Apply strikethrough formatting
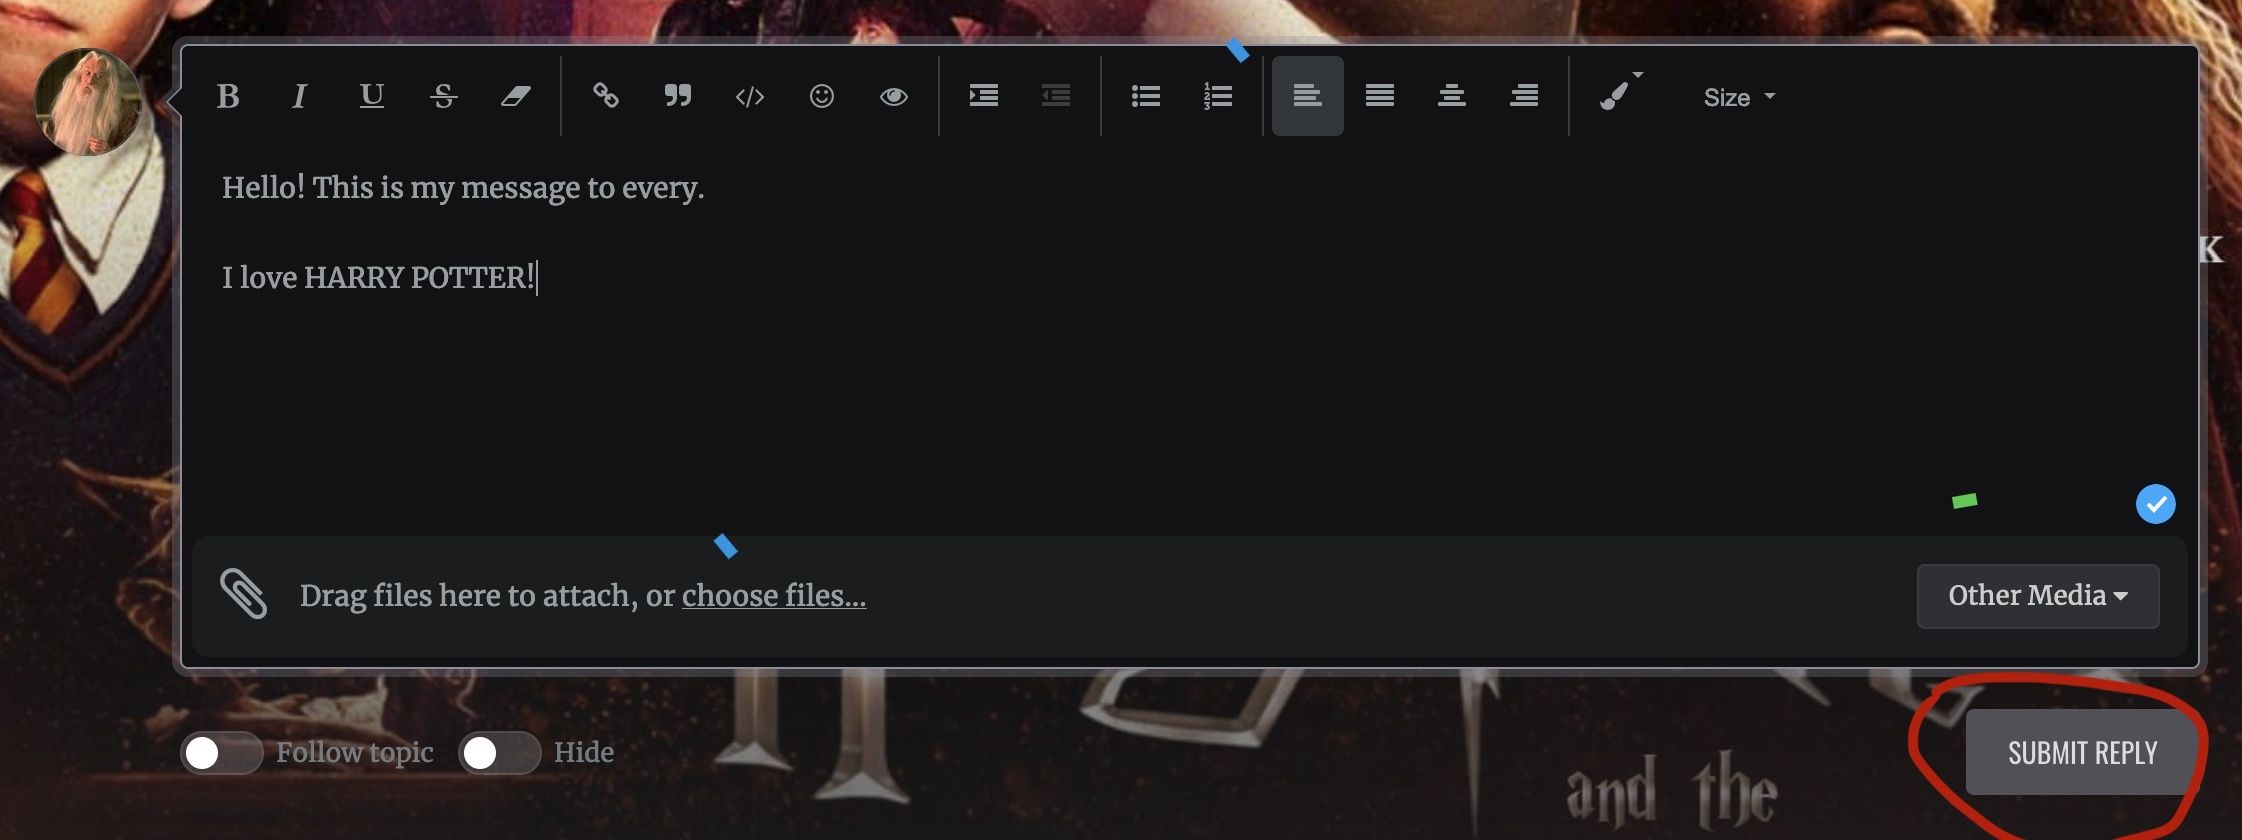 (444, 96)
